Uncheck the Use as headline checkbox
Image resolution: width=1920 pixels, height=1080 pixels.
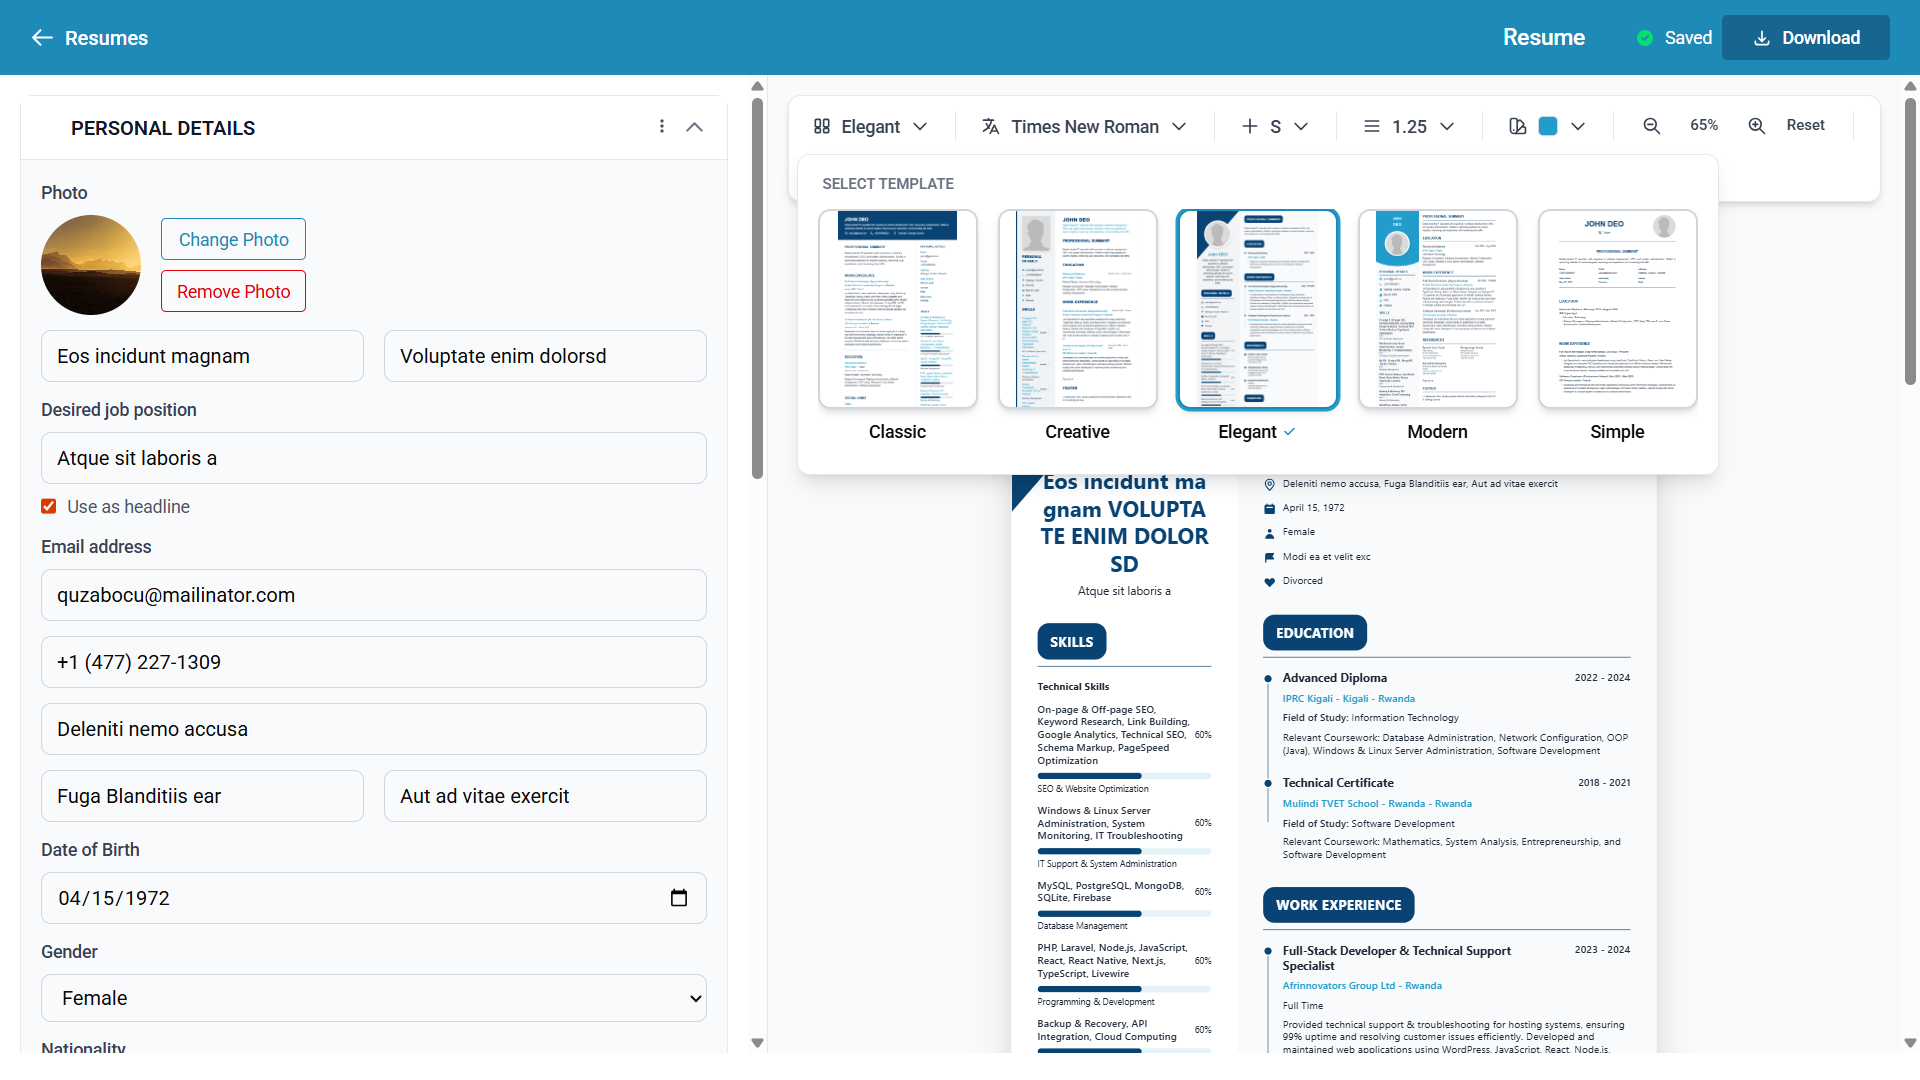tap(48, 506)
